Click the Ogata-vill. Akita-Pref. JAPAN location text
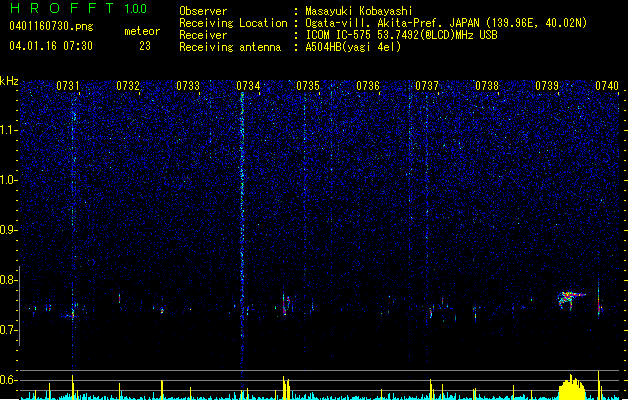The height and width of the screenshot is (400, 629). tap(446, 23)
